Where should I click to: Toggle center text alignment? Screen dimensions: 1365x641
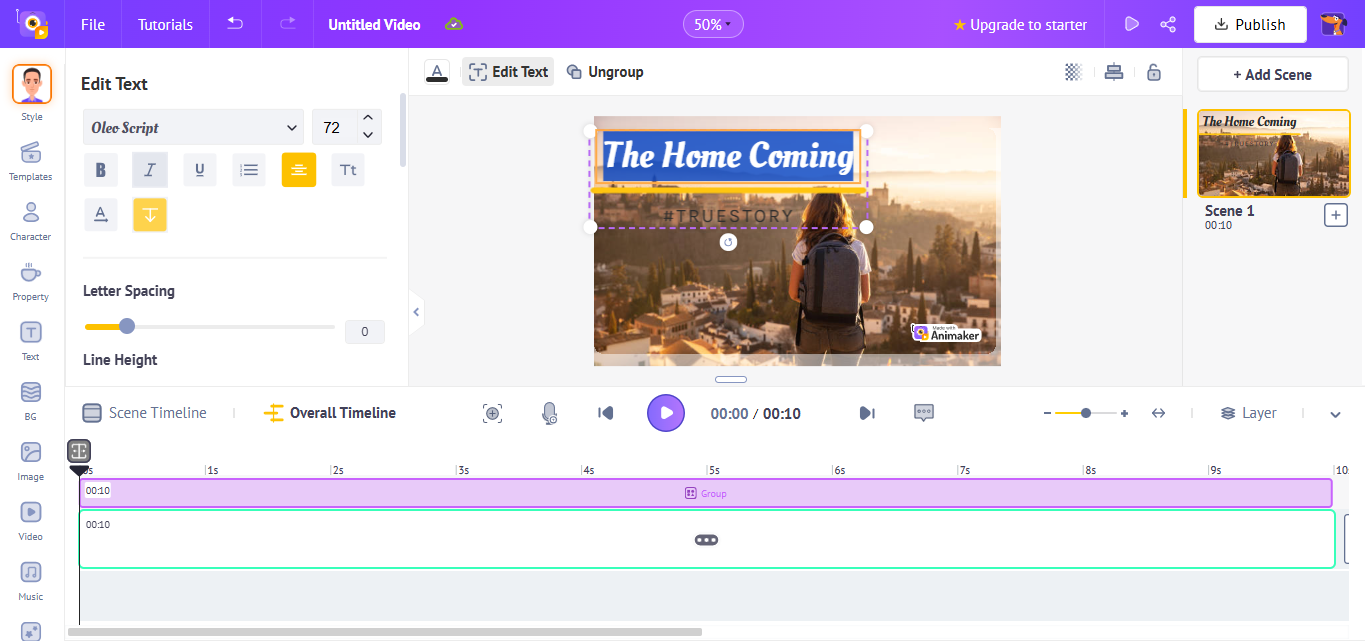pos(299,170)
